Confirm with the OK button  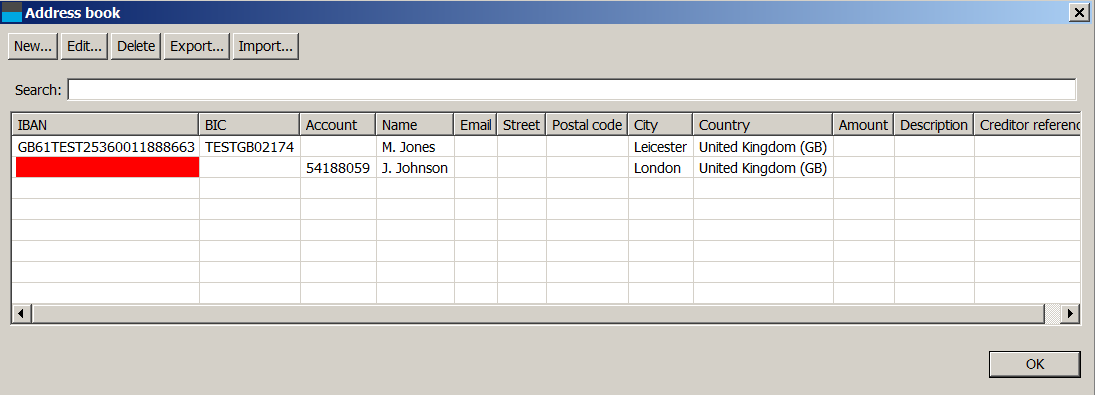click(1035, 364)
